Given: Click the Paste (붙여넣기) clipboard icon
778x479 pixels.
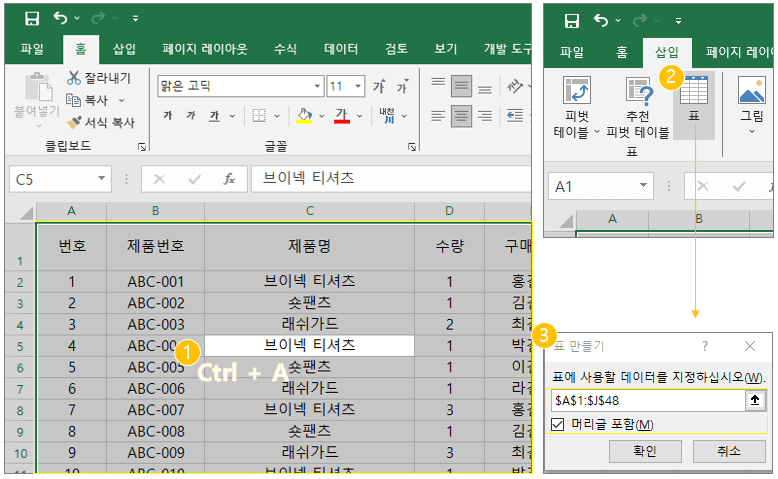Looking at the screenshot, I should pyautogui.click(x=38, y=87).
